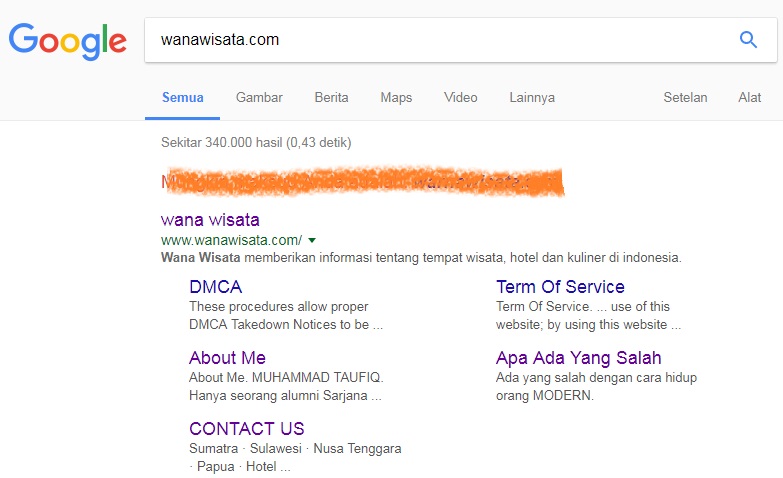Select the Semua tab
This screenshot has width=783, height=478.
pos(182,97)
